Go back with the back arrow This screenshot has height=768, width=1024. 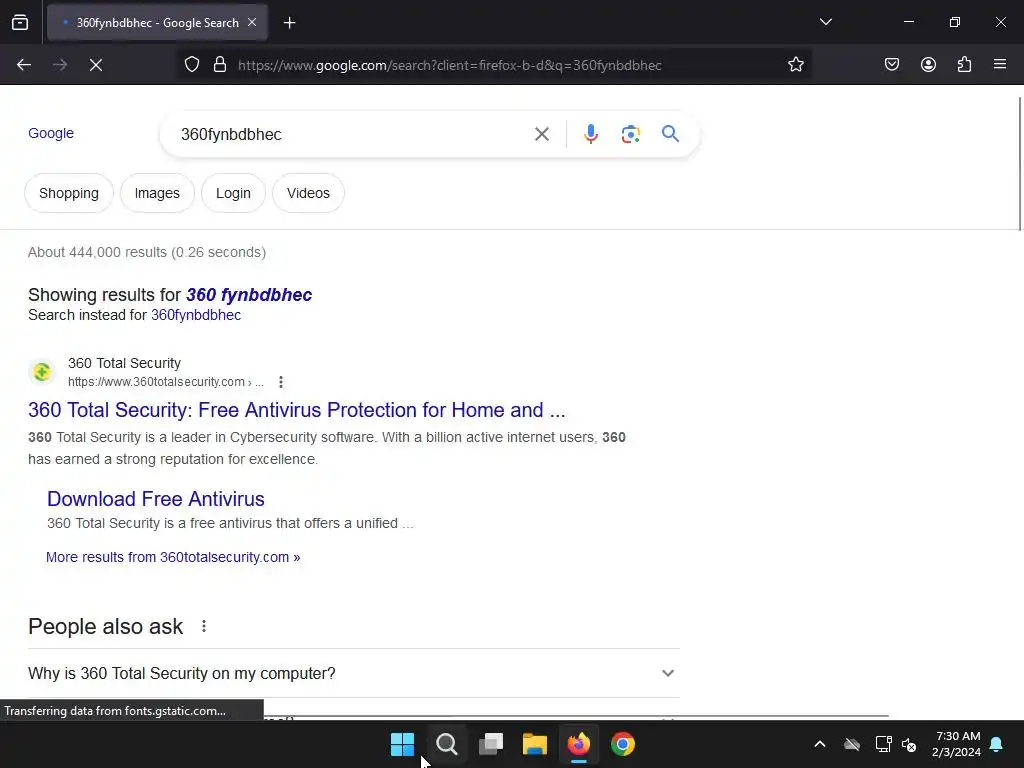pos(24,65)
